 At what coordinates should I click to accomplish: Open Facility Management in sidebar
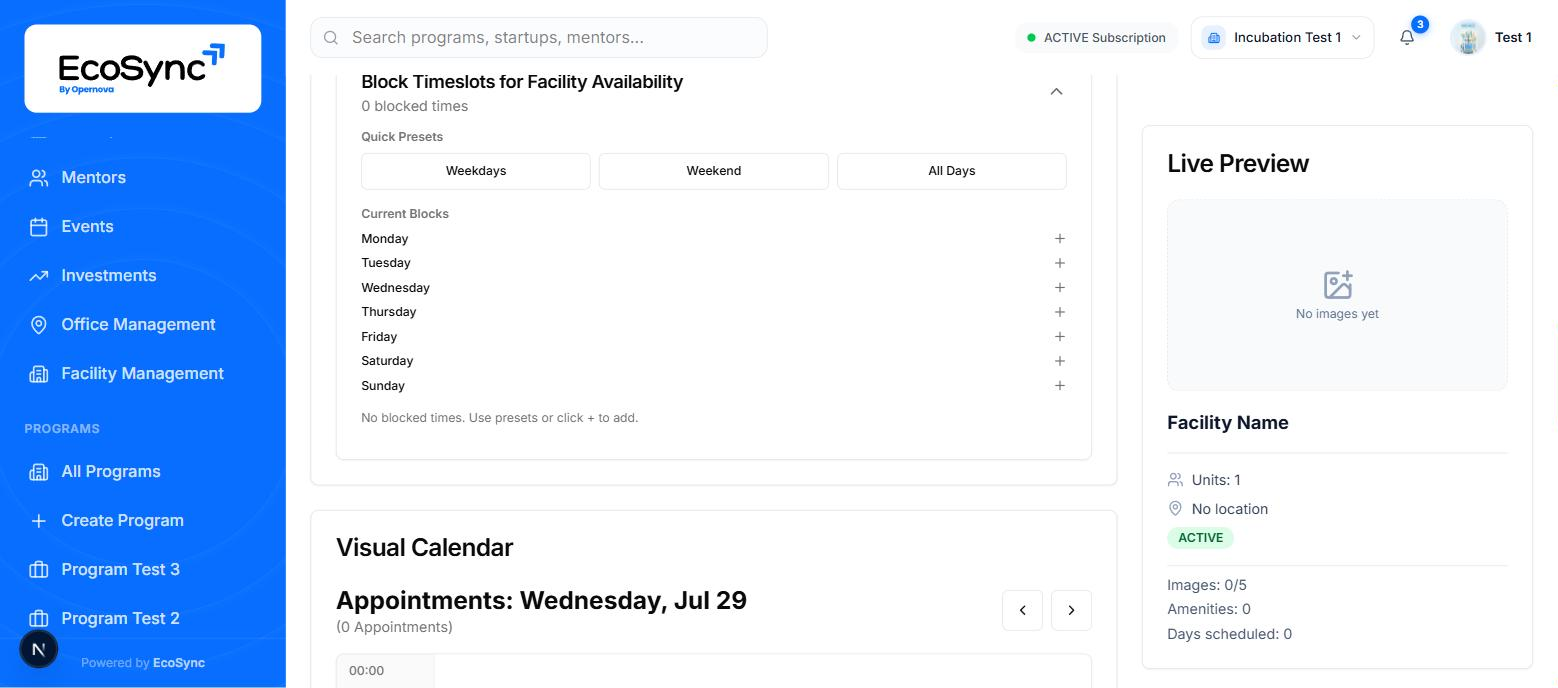[143, 374]
